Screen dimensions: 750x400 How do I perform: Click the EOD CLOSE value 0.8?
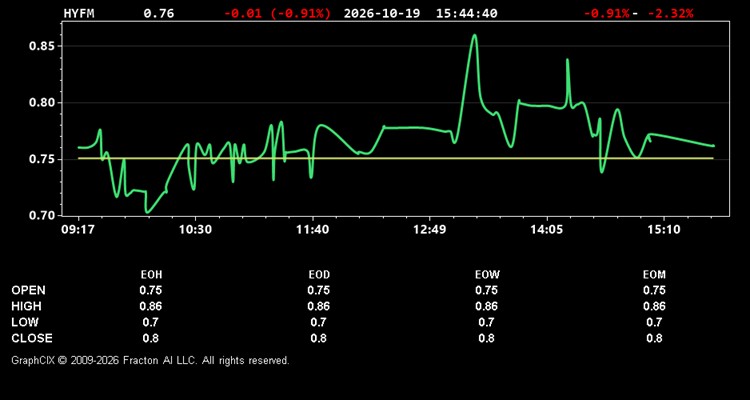click(x=319, y=338)
